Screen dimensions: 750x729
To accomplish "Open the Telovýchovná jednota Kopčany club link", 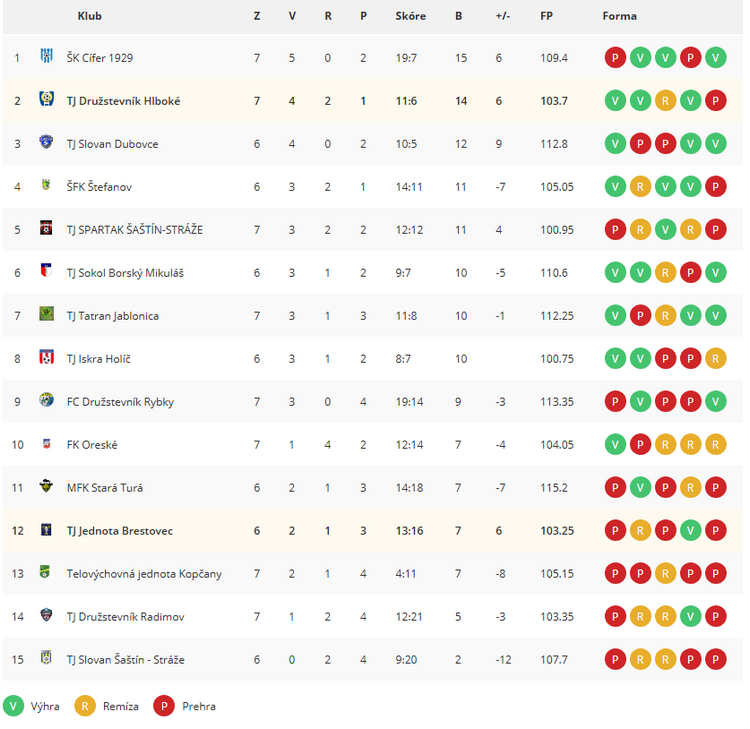I will 144,574.
